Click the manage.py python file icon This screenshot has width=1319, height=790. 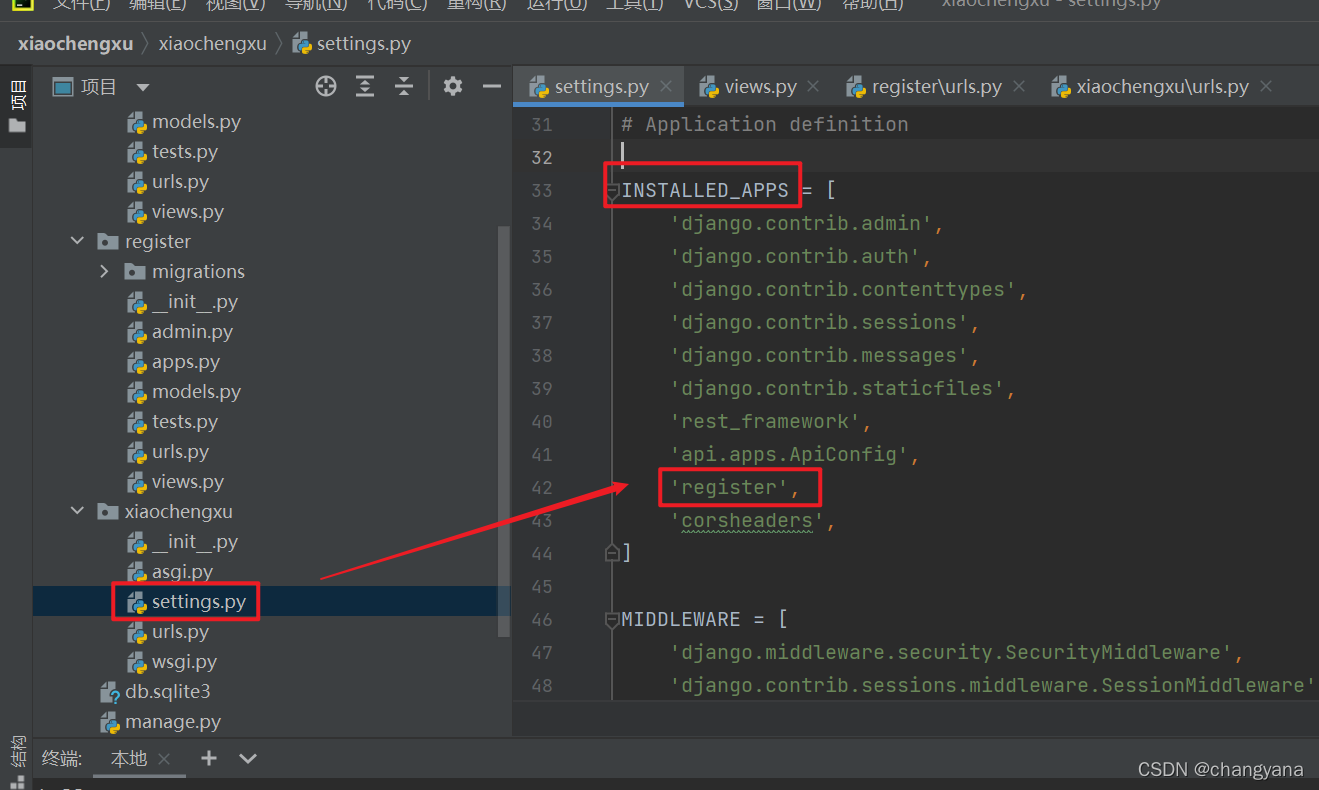[109, 722]
